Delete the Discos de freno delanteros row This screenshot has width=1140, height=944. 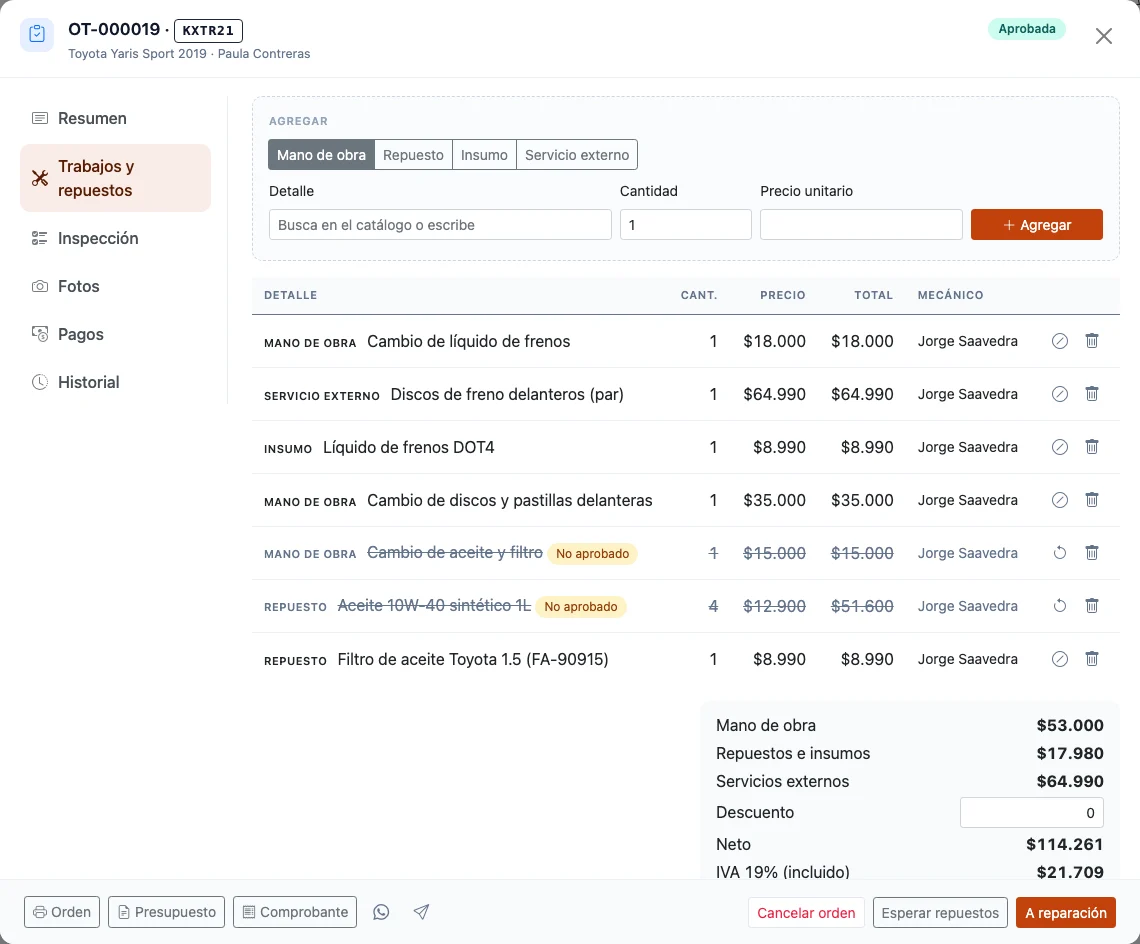[x=1091, y=393]
